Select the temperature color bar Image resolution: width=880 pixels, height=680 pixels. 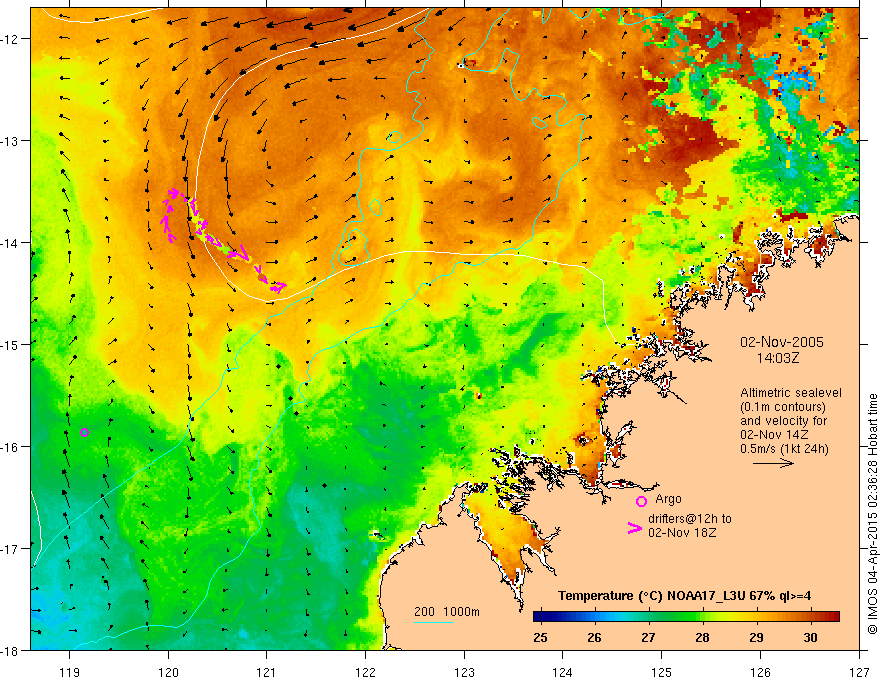(686, 617)
